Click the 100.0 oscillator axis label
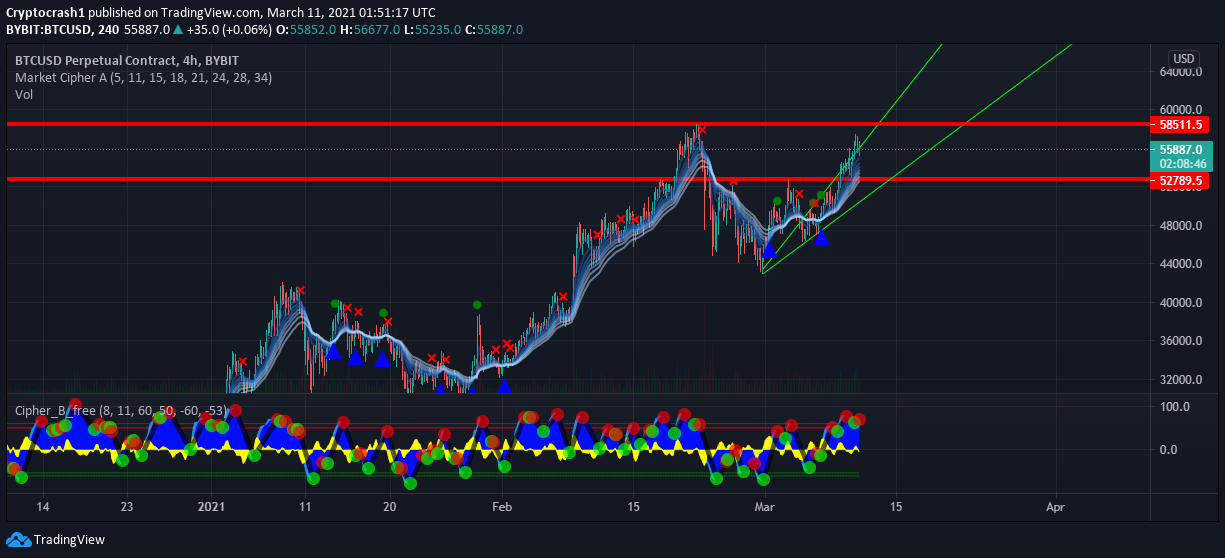This screenshot has height=558, width=1225. point(1175,407)
